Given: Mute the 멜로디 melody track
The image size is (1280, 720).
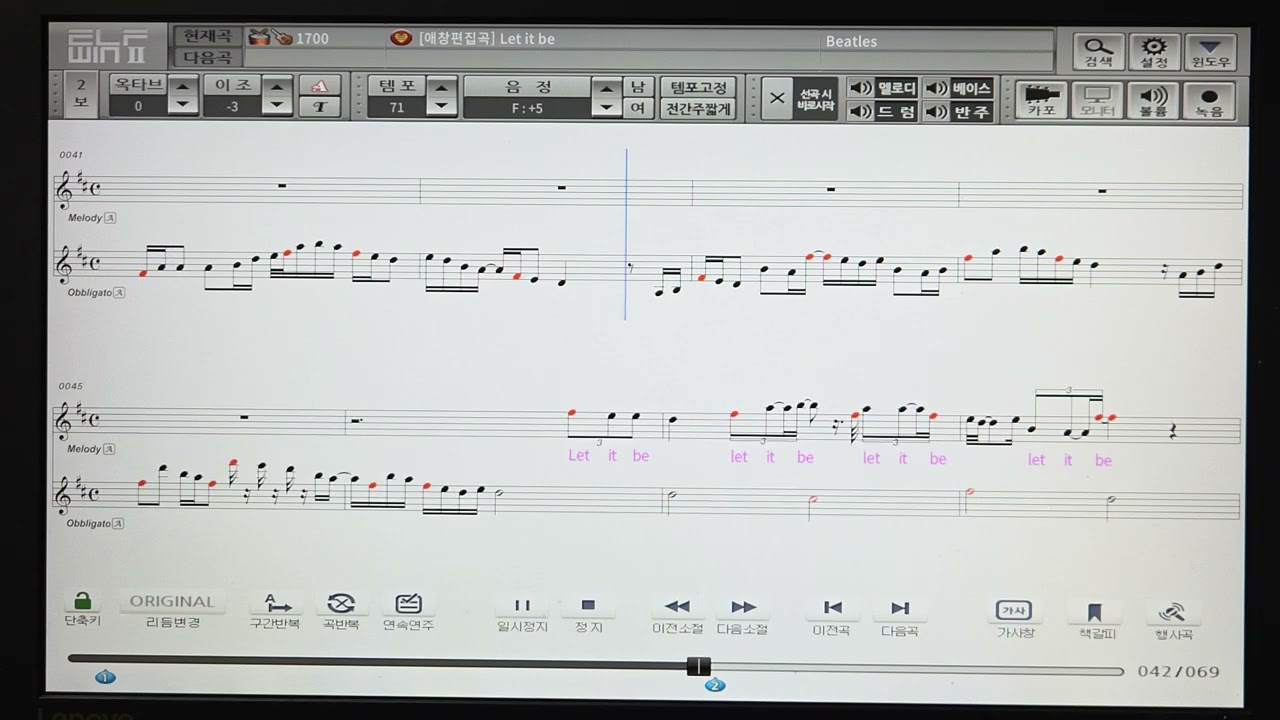Looking at the screenshot, I should click(882, 88).
